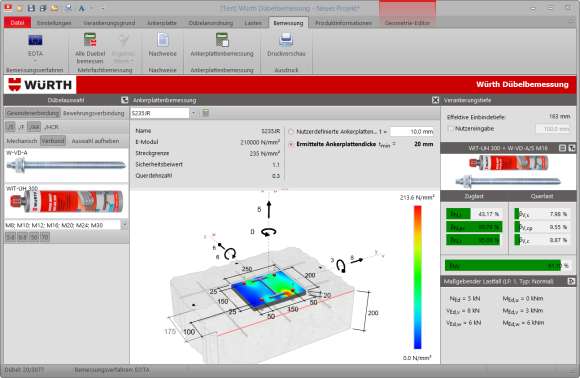Click the green βNV 91.10% utilization bar

coord(503,266)
